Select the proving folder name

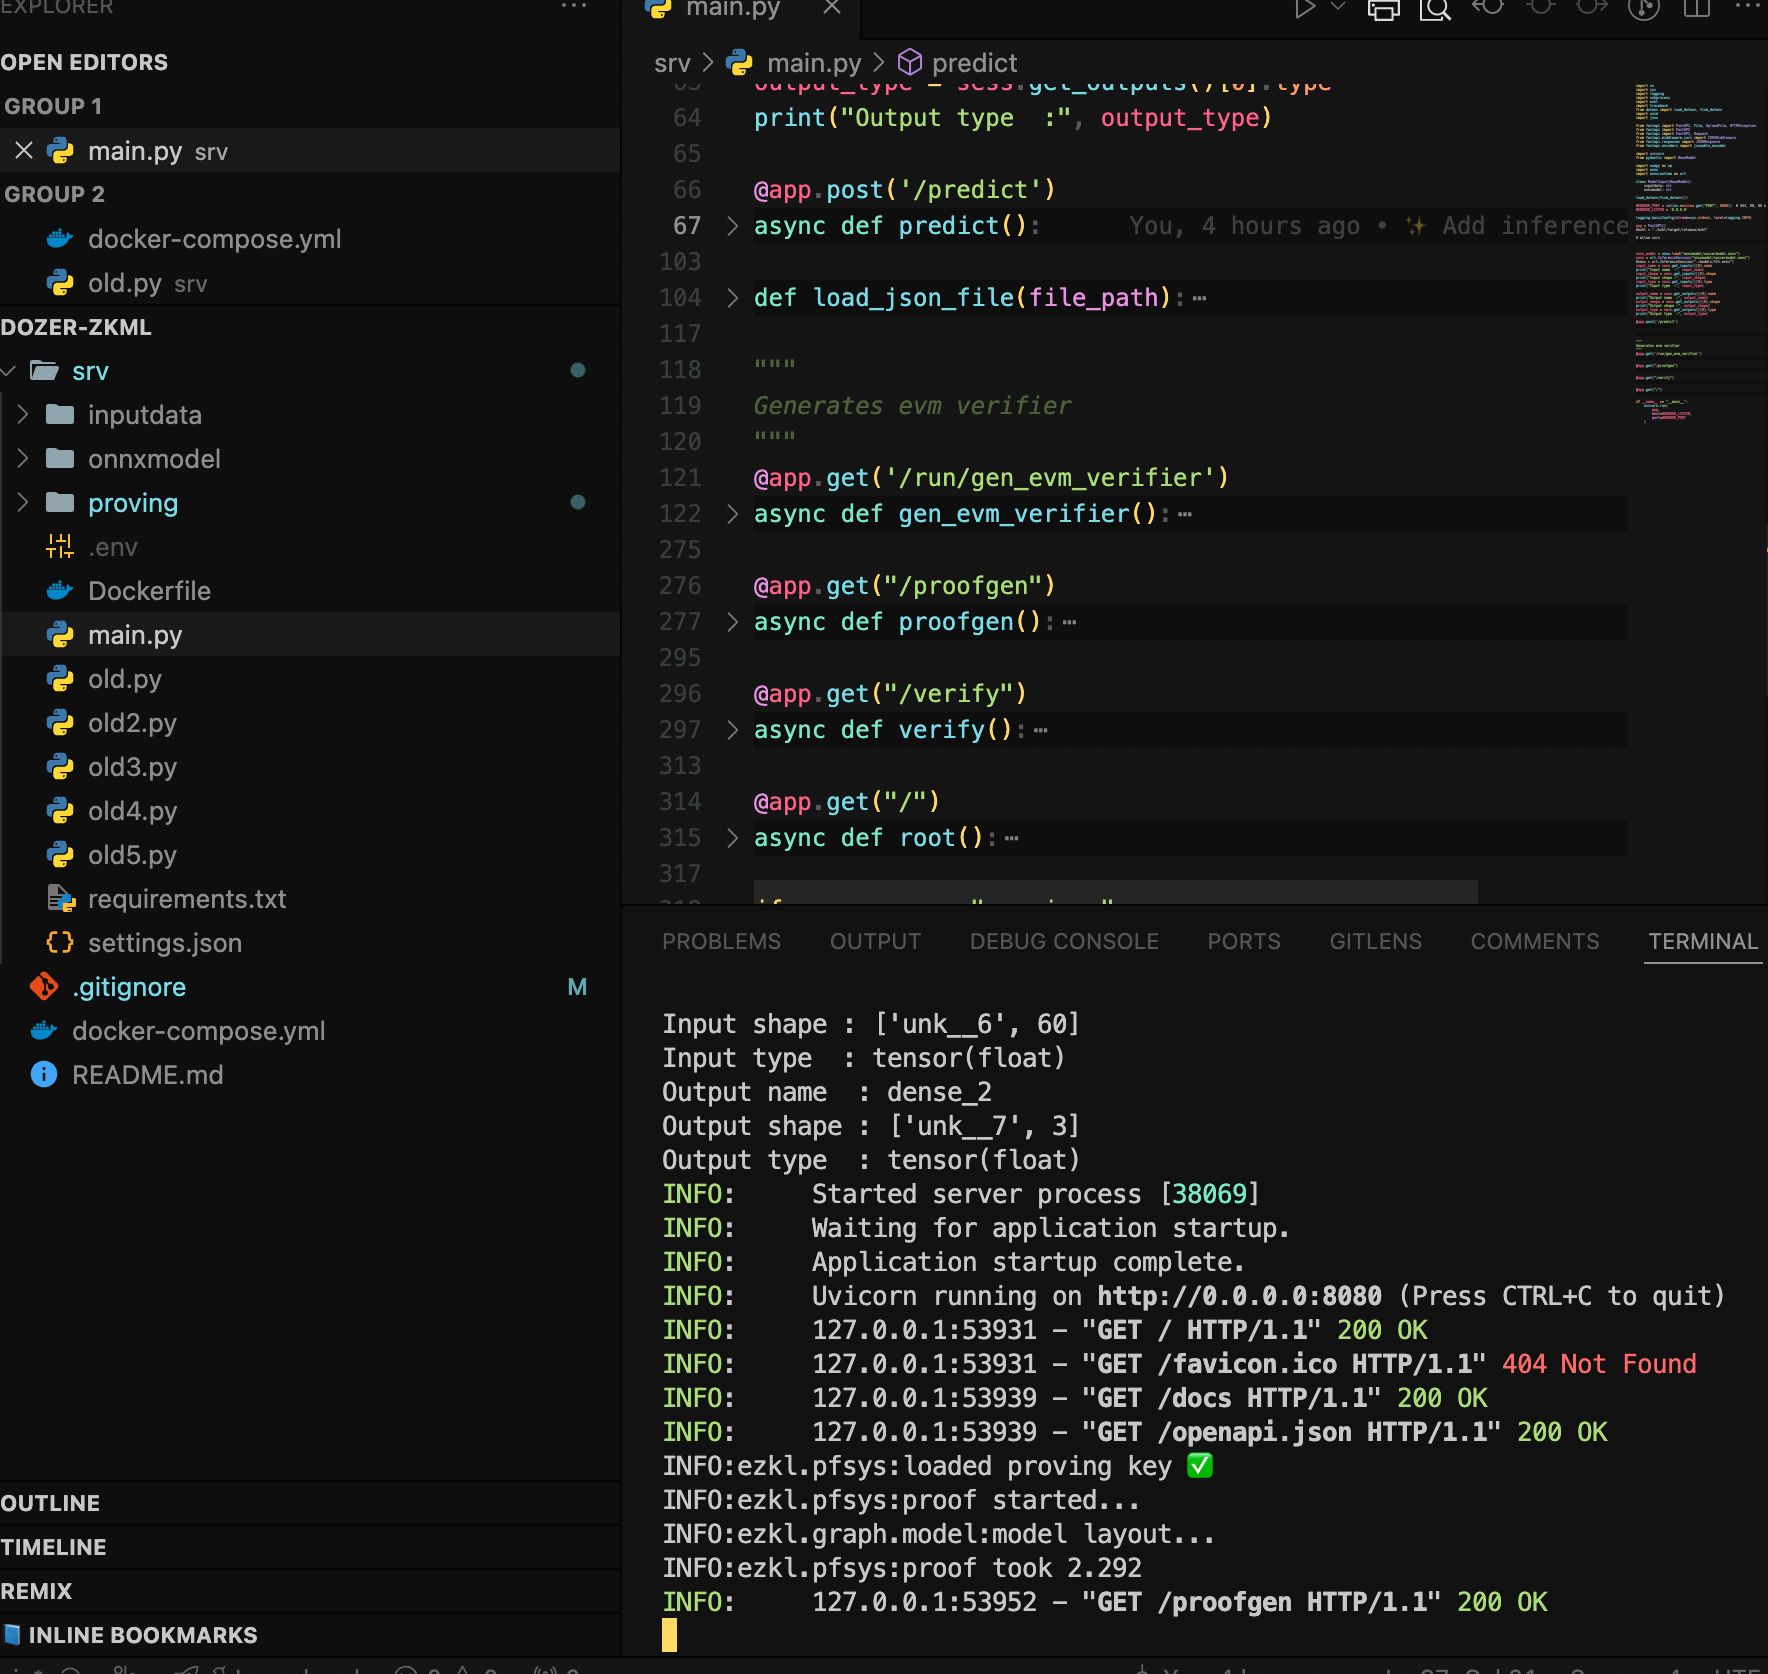[133, 503]
